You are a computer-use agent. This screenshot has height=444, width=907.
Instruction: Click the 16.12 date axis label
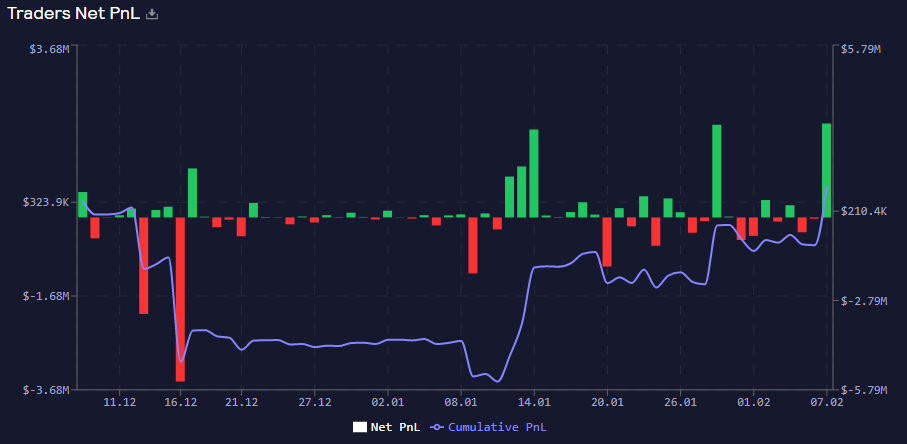pyautogui.click(x=180, y=401)
